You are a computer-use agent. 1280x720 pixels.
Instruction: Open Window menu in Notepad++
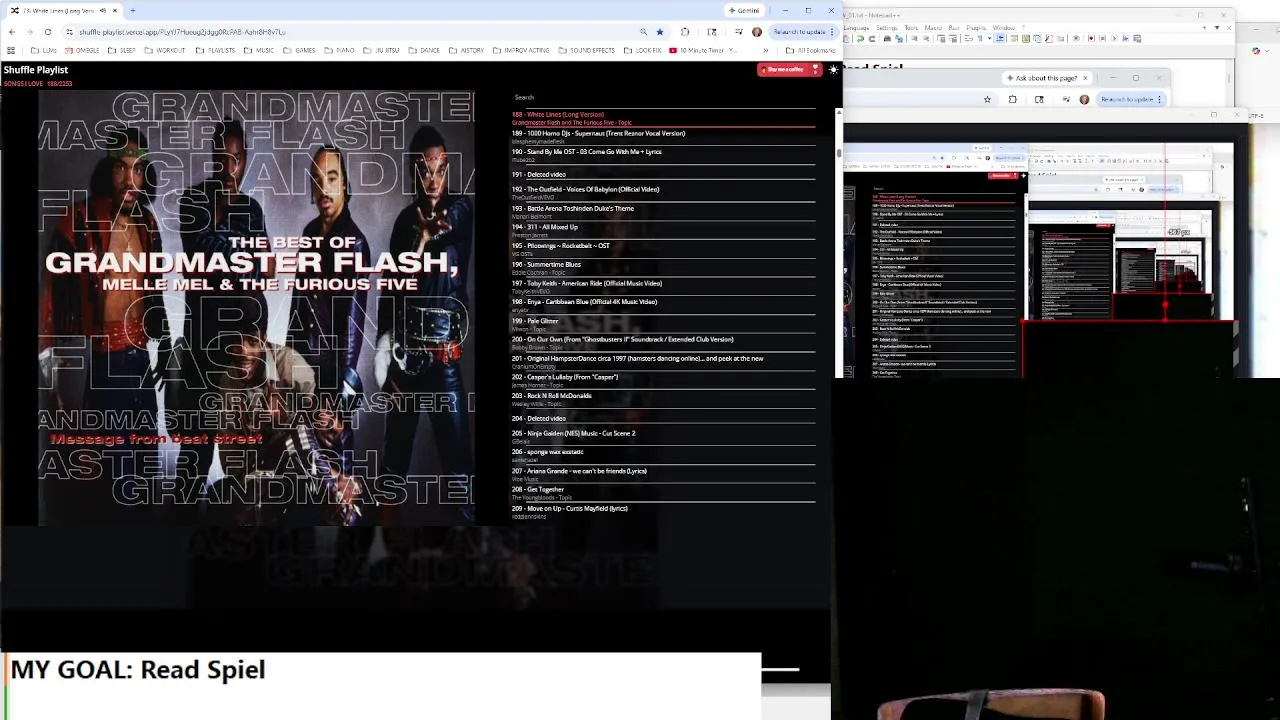1004,27
